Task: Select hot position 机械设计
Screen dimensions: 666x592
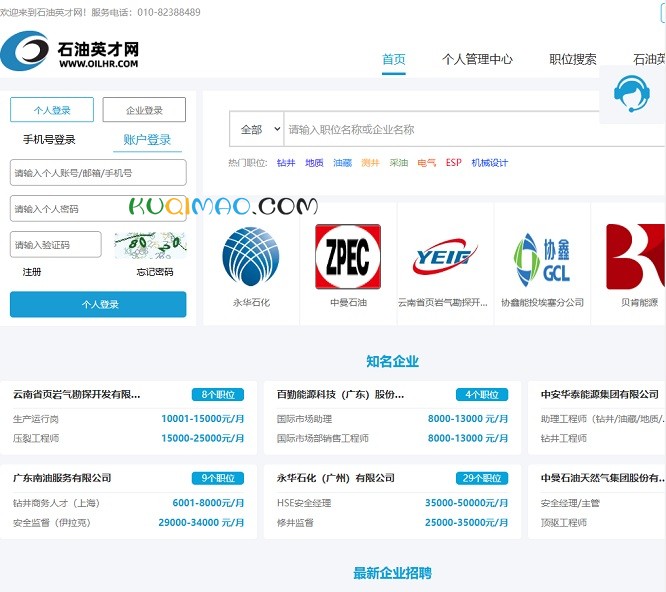Action: pyautogui.click(x=489, y=163)
